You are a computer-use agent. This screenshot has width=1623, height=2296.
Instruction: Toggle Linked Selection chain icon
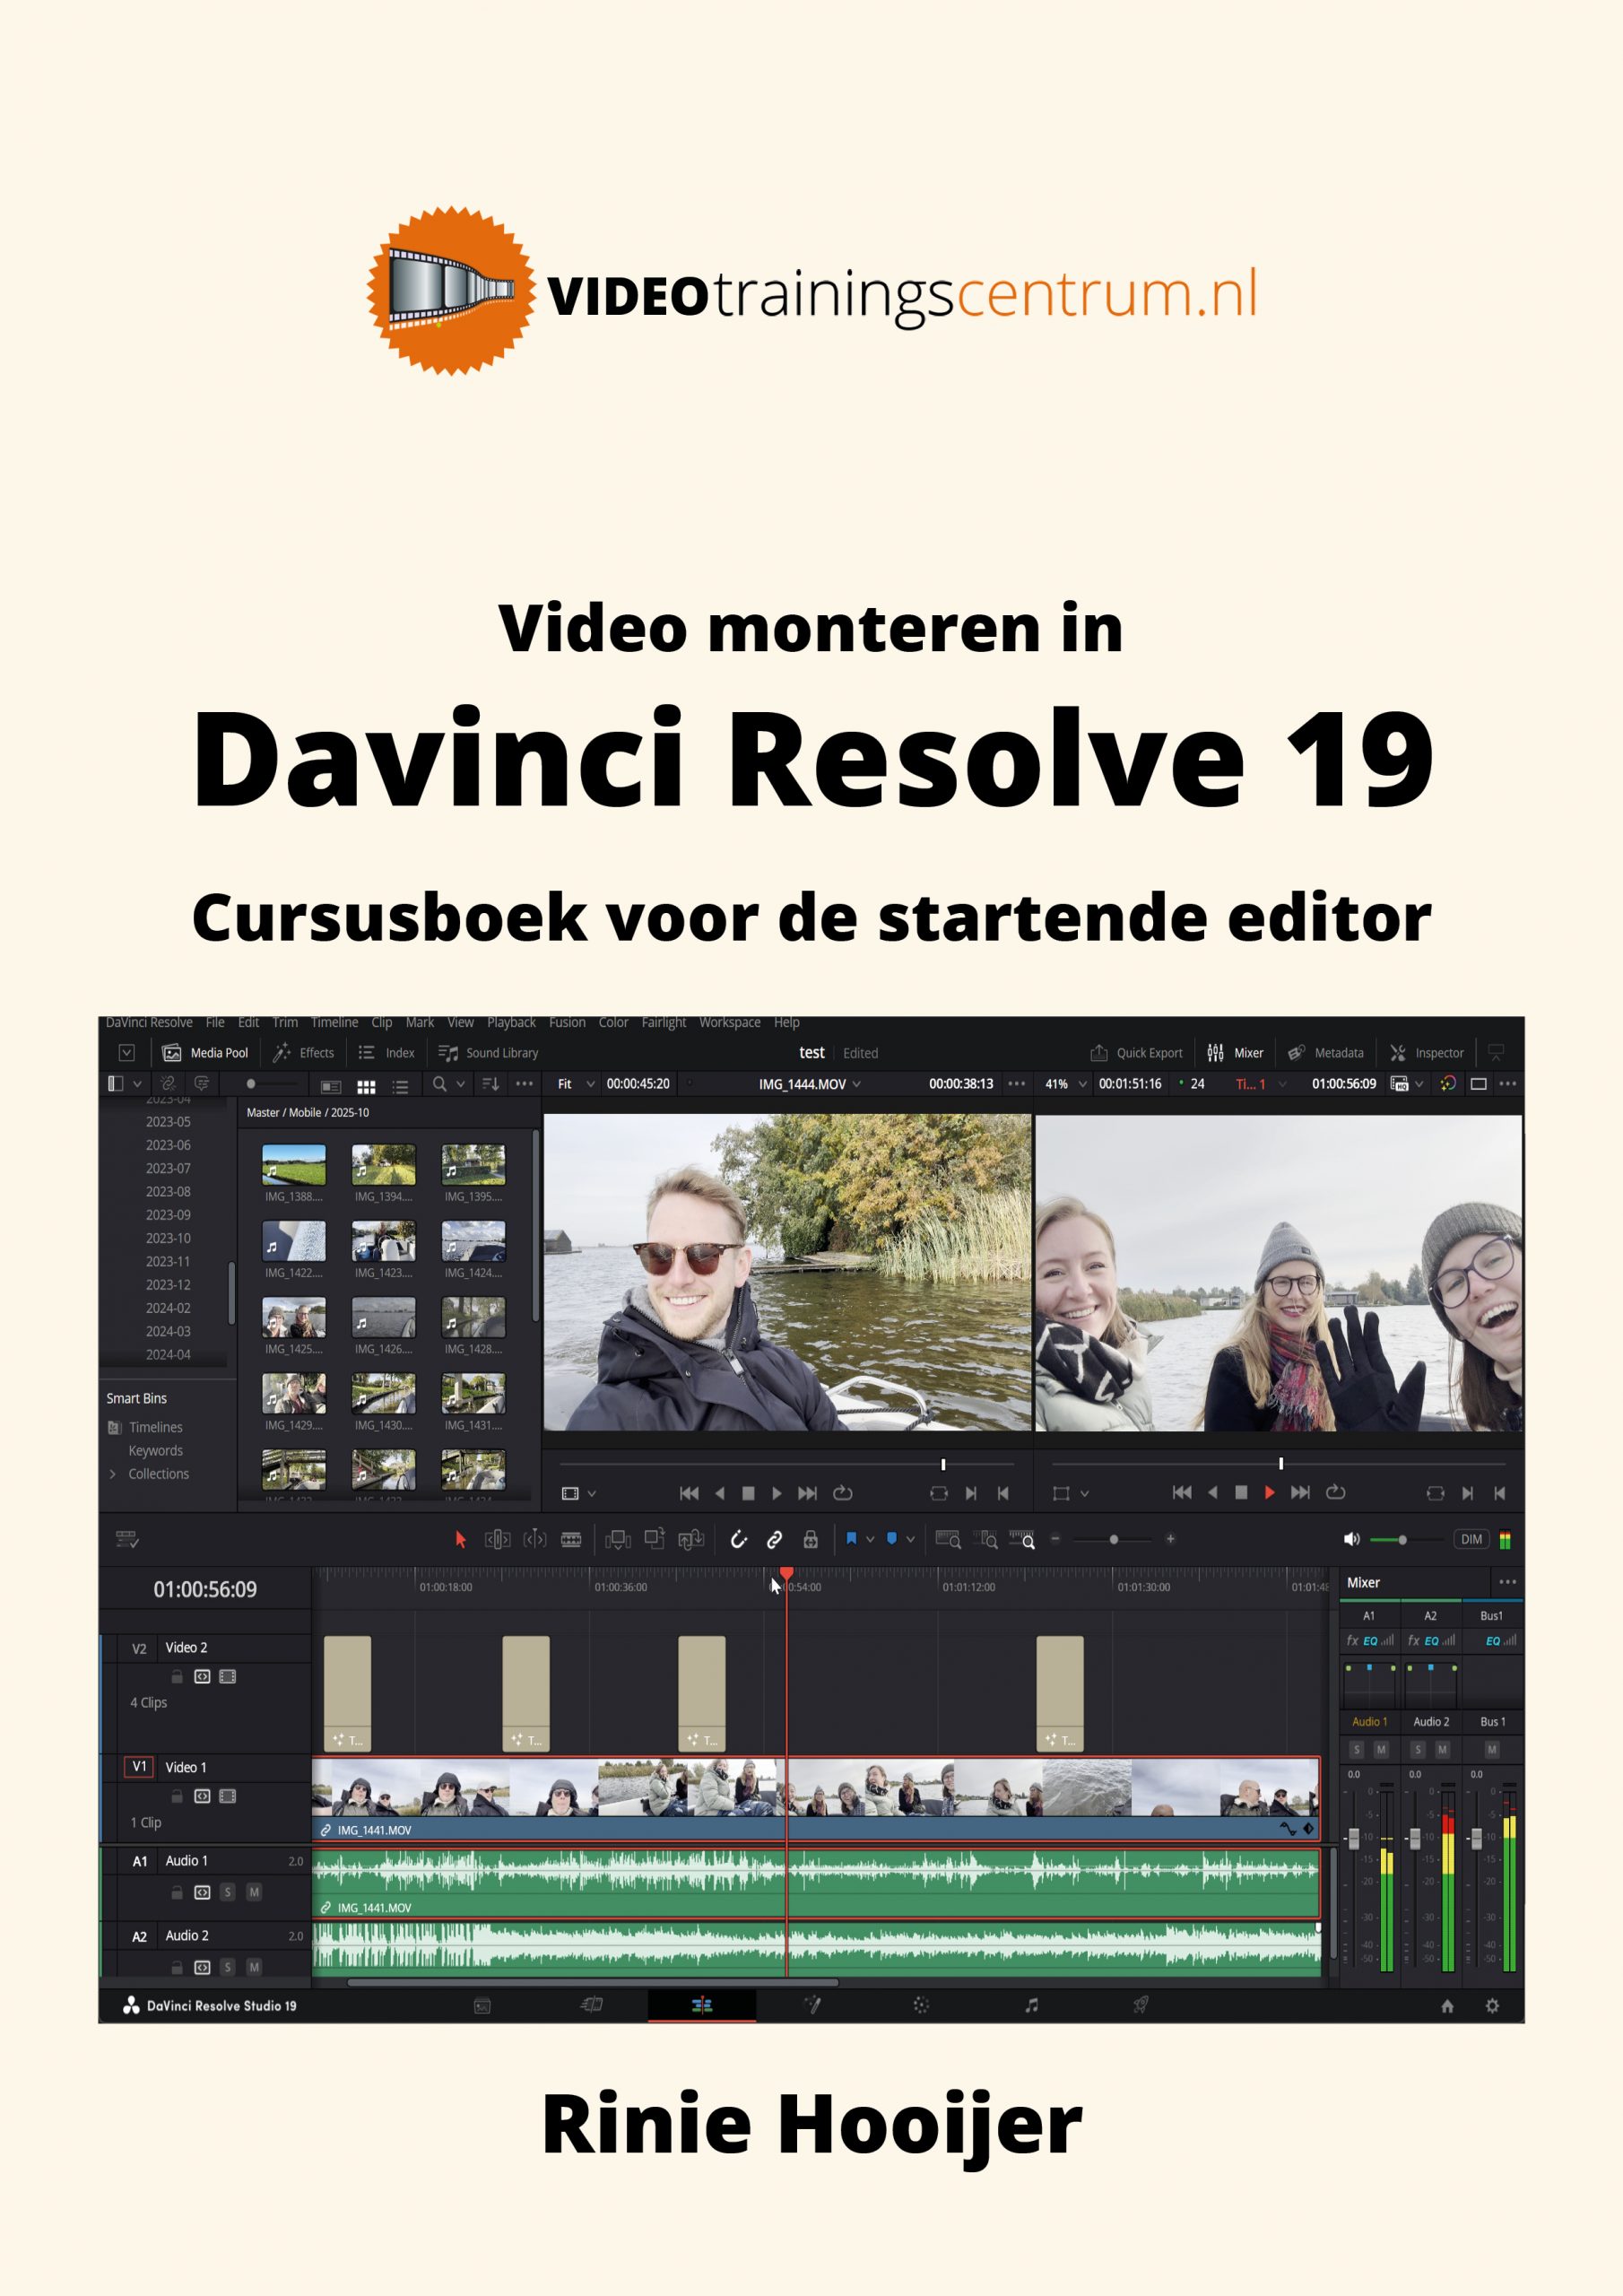click(774, 1540)
